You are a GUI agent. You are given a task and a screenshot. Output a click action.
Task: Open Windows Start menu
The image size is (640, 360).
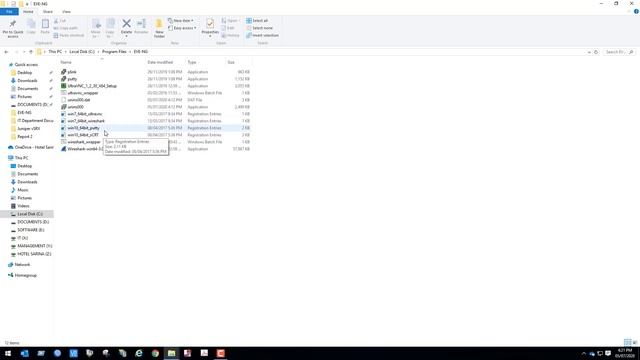click(x=8, y=353)
